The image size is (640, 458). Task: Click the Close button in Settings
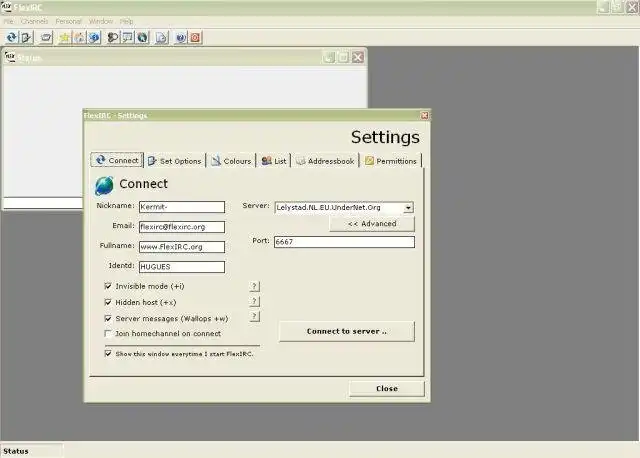[x=387, y=388]
